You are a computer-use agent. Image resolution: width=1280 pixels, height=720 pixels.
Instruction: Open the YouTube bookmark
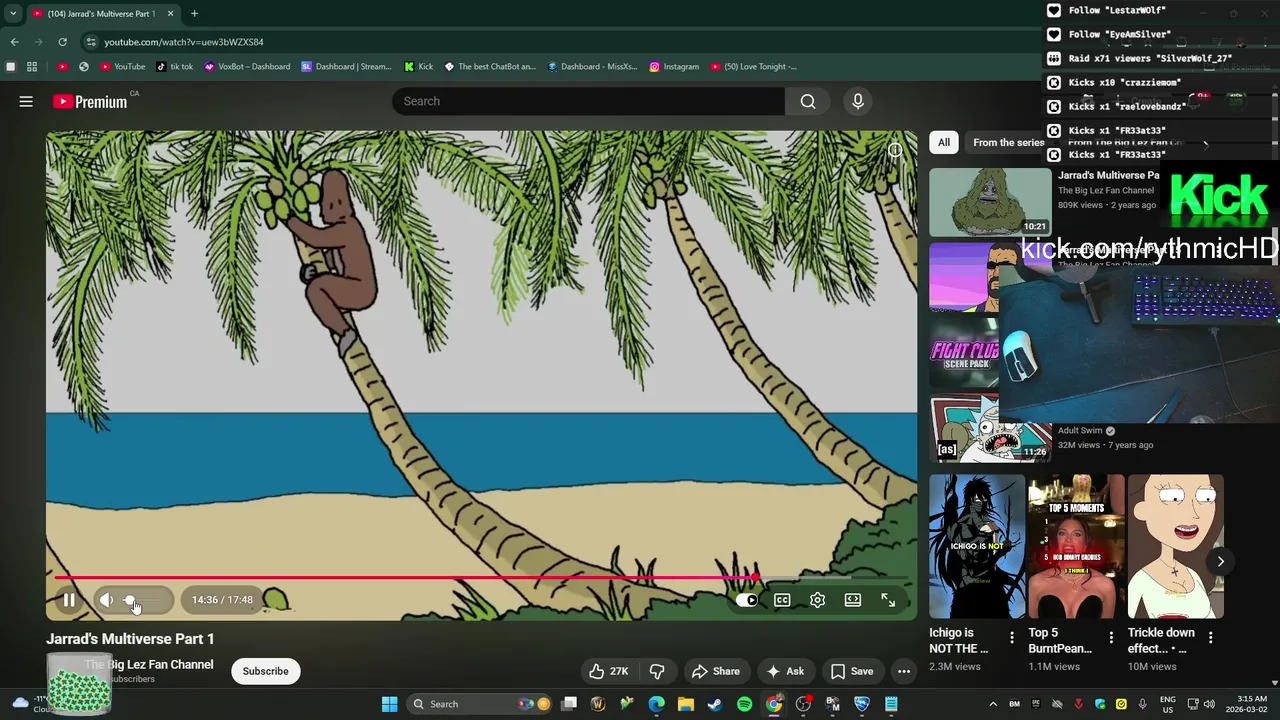(123, 67)
